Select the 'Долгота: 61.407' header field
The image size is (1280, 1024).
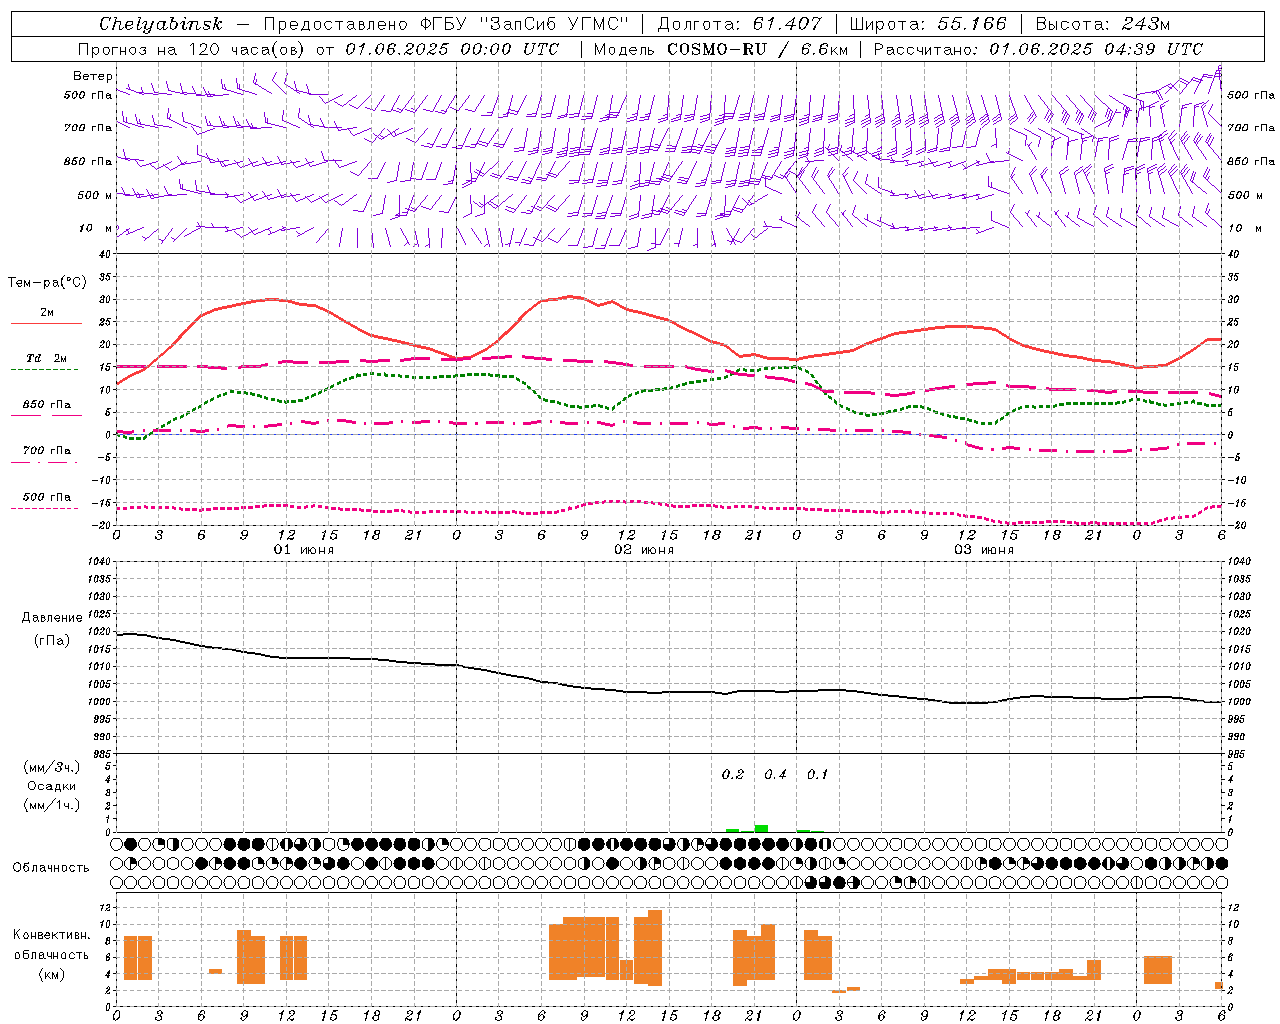740,24
